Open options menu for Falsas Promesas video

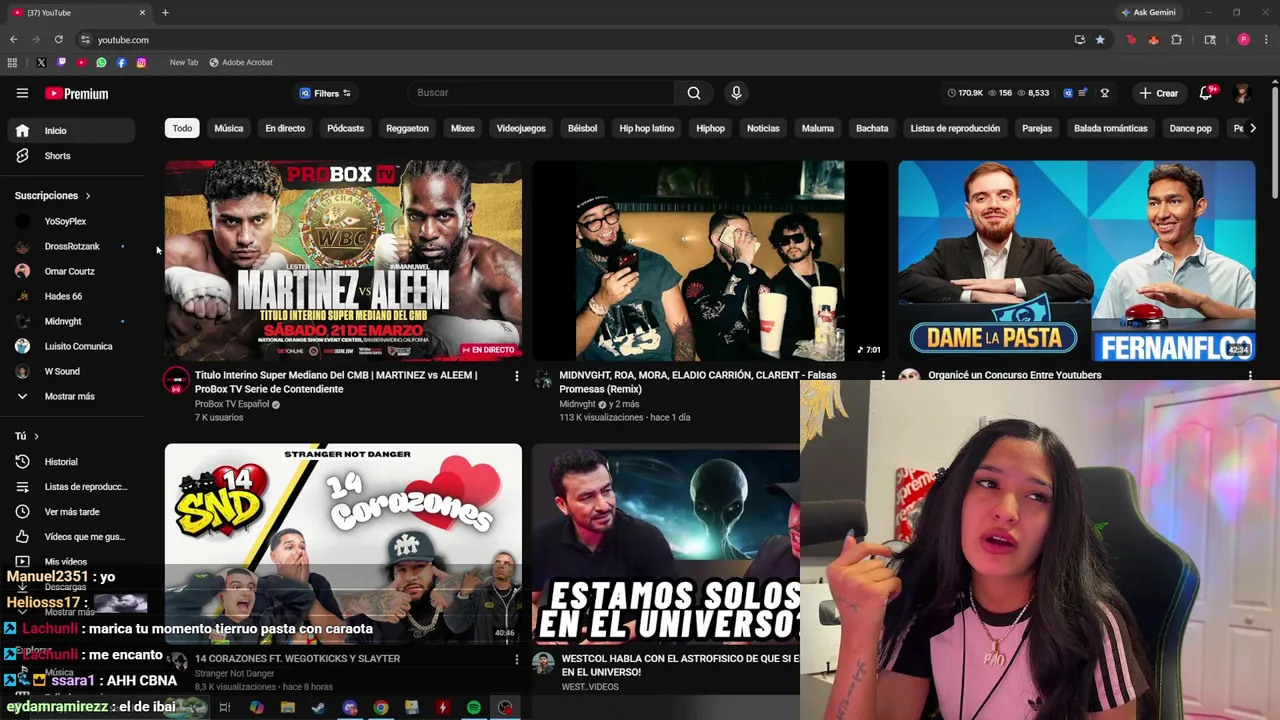[883, 376]
